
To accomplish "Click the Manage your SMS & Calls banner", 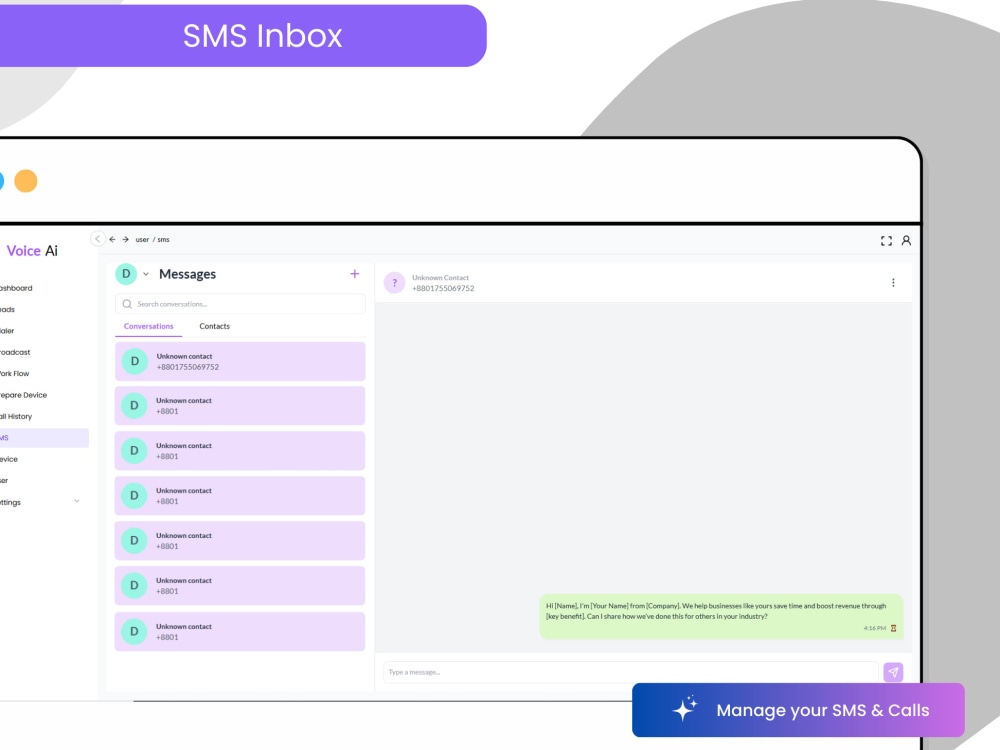I will point(798,710).
